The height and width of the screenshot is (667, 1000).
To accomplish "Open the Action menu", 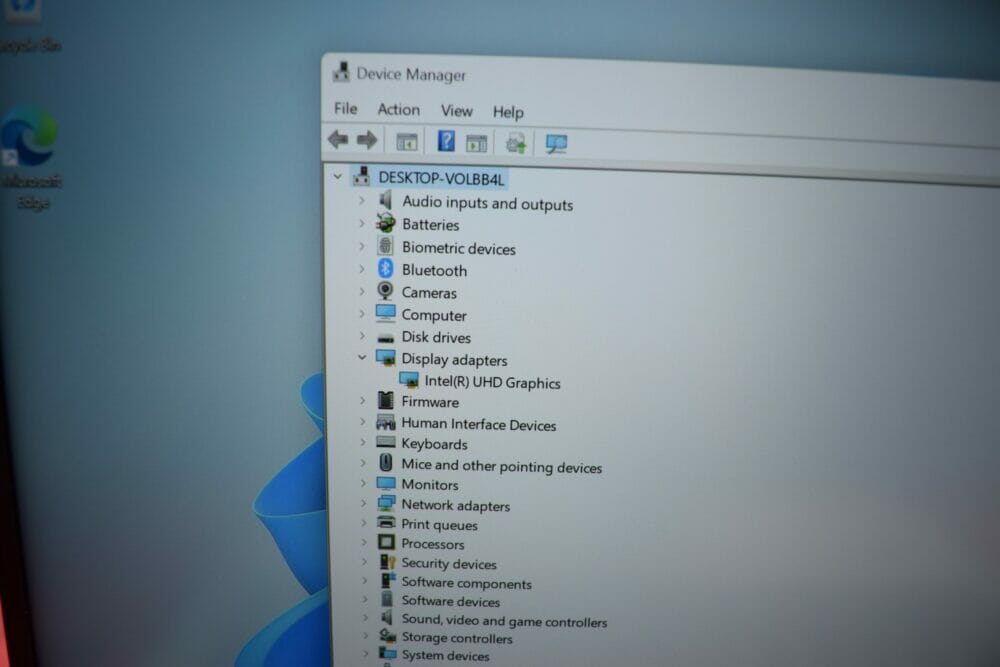I will coord(399,110).
